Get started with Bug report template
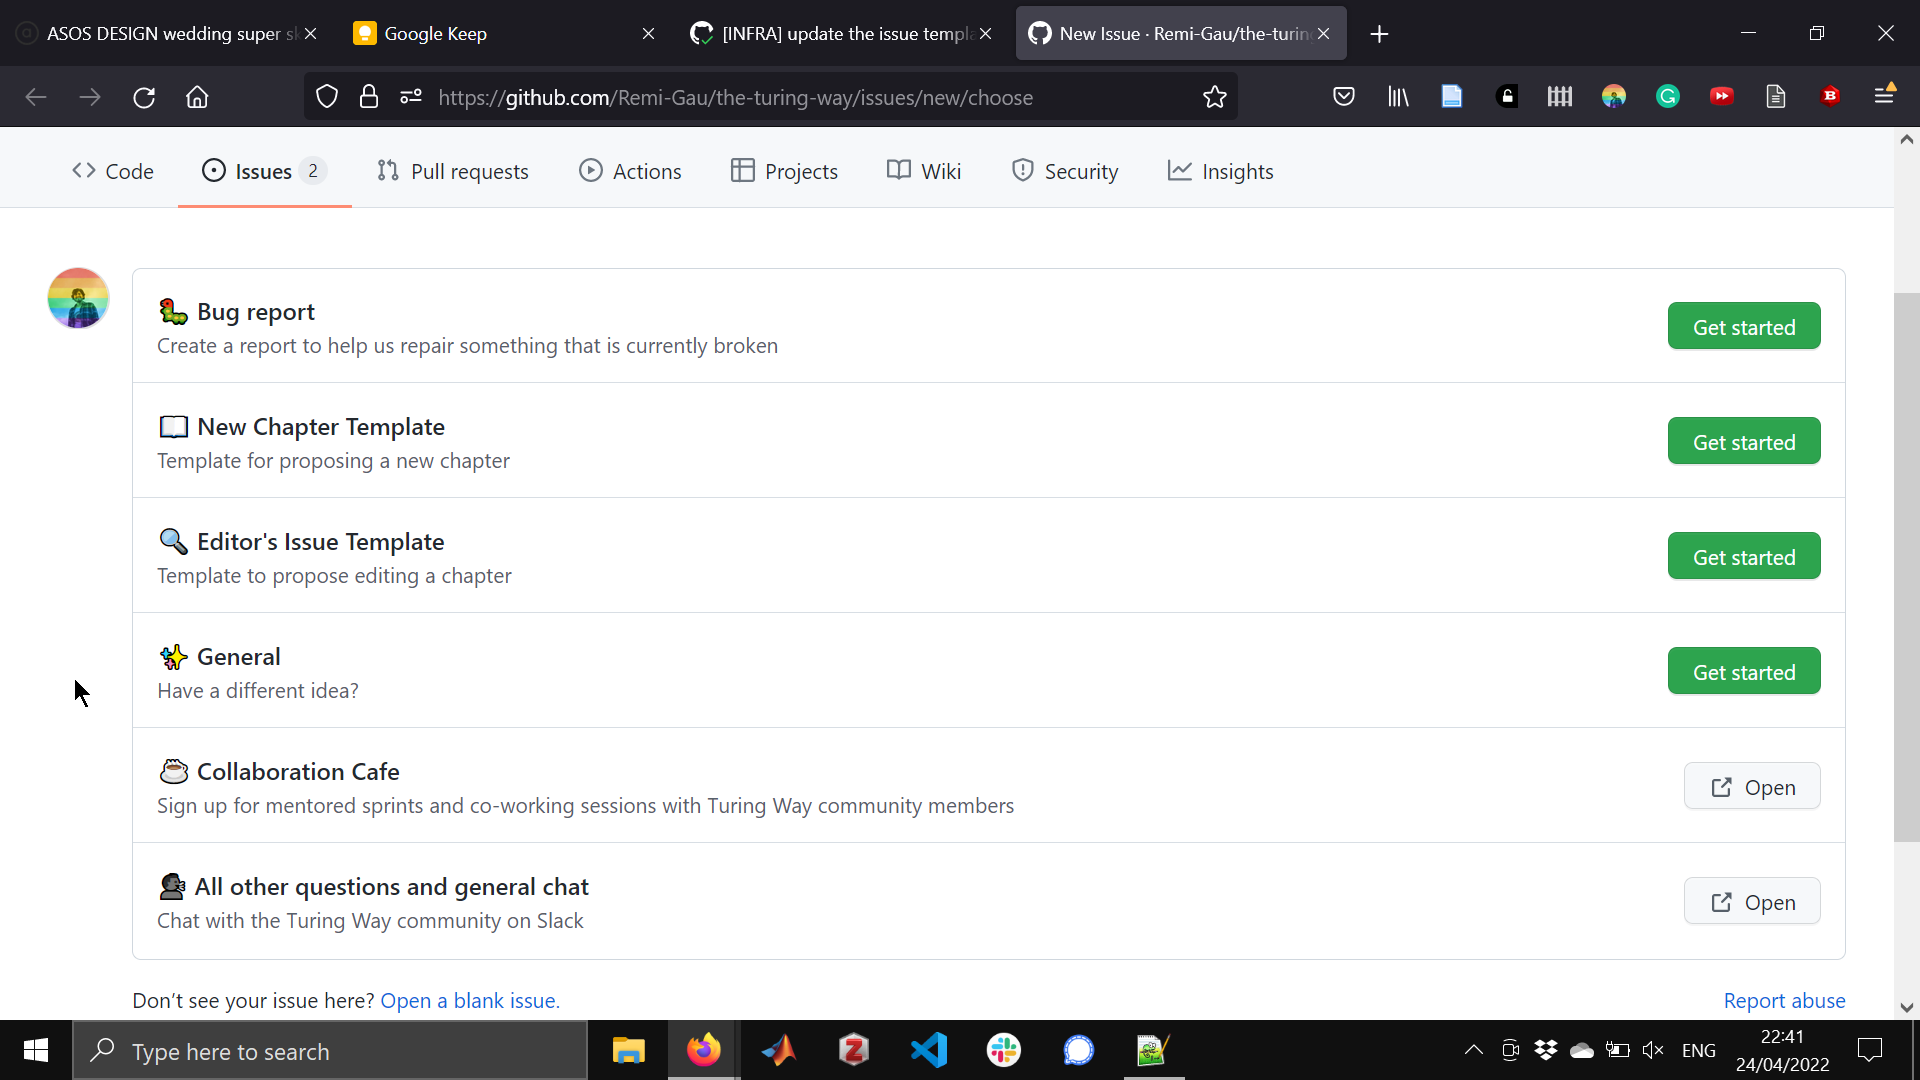 point(1743,327)
